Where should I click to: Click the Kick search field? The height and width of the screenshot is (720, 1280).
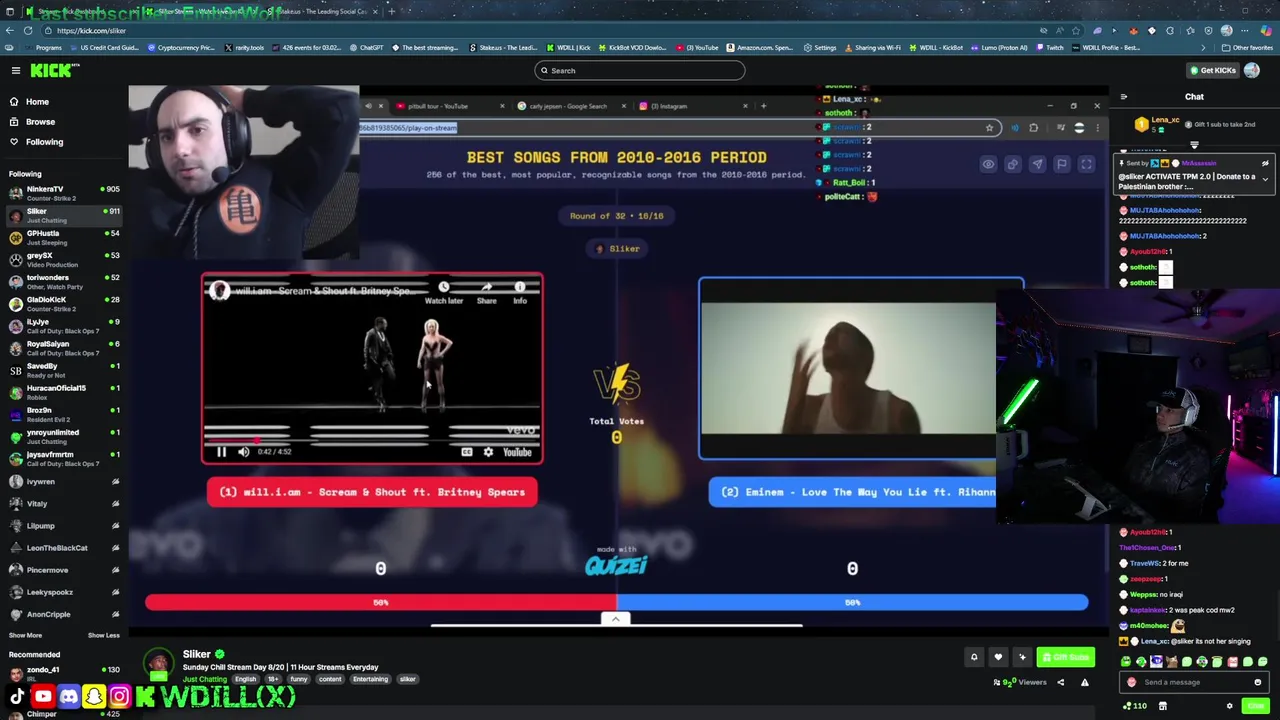(x=640, y=70)
